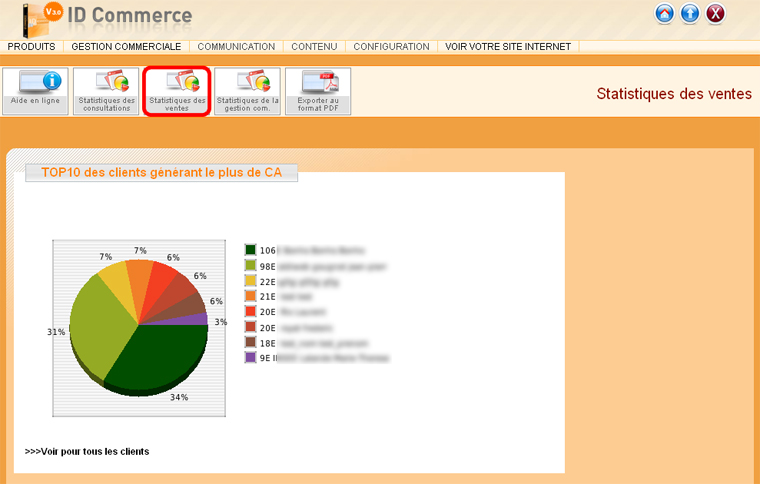
Task: Open the GESTION COMMERCIALE menu
Action: tap(127, 47)
